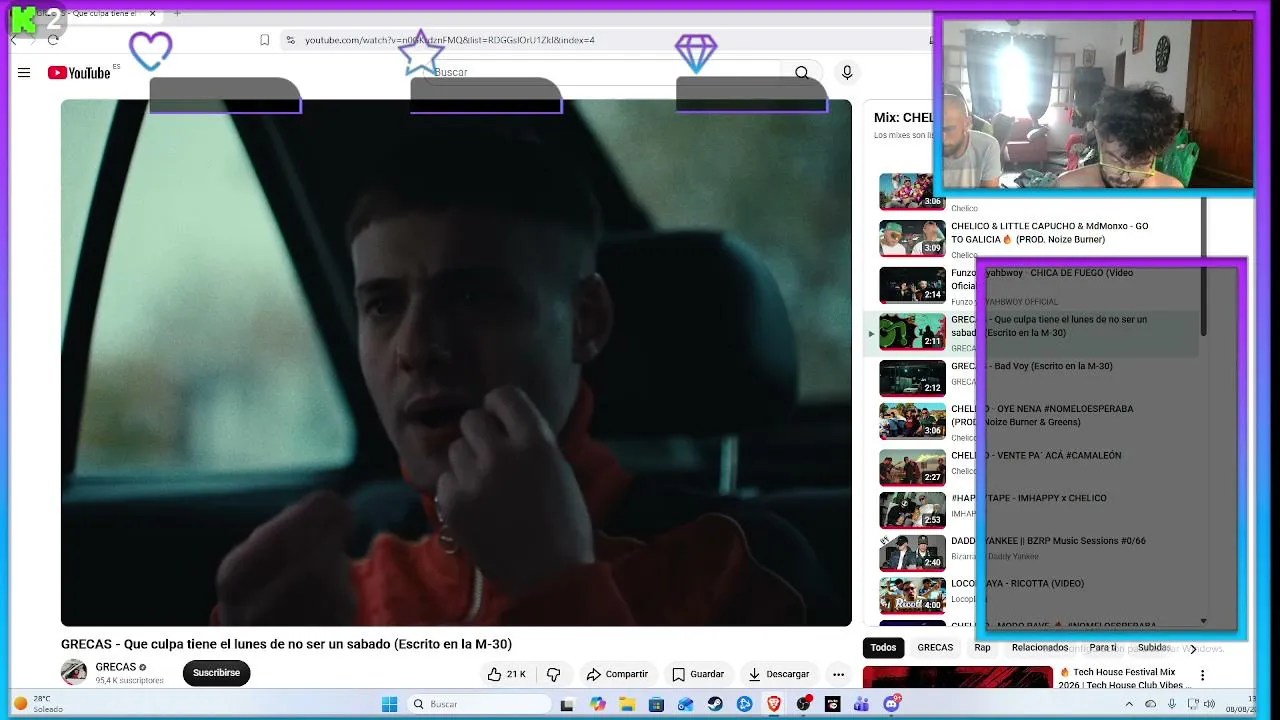
Task: Play the CHELICO GO TO GALICIA thumbnail
Action: (912, 240)
